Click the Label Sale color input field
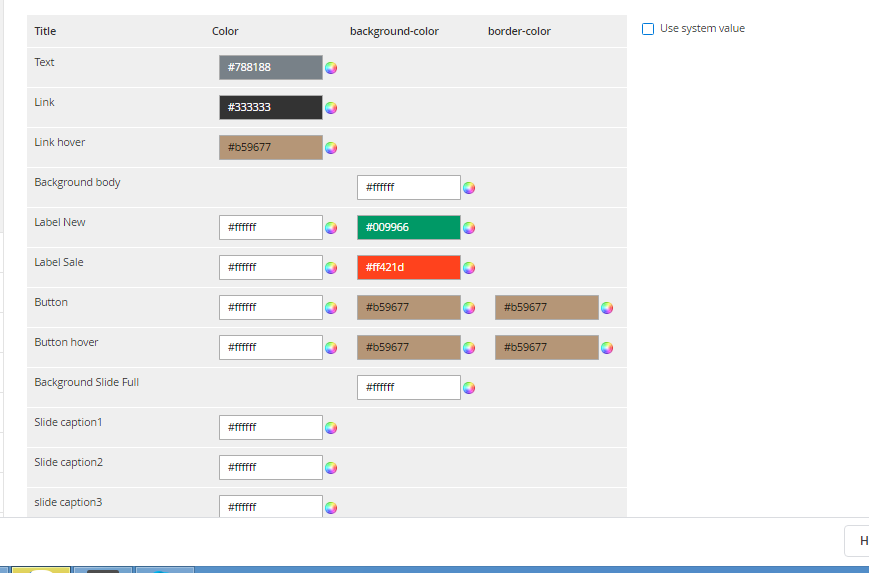 click(x=271, y=267)
